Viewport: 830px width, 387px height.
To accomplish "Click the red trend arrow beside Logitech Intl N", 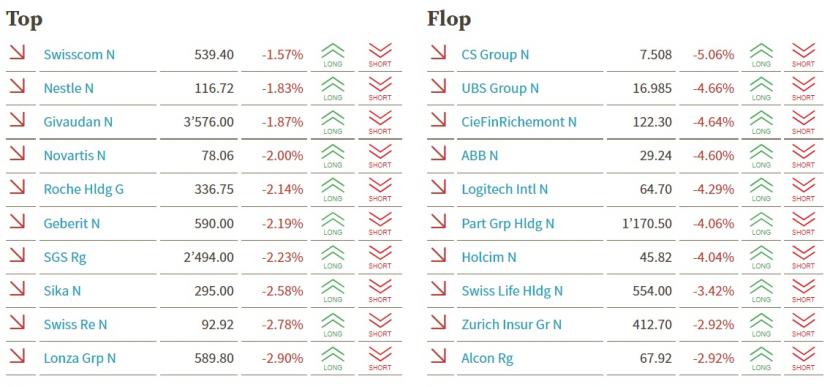I will pos(438,187).
